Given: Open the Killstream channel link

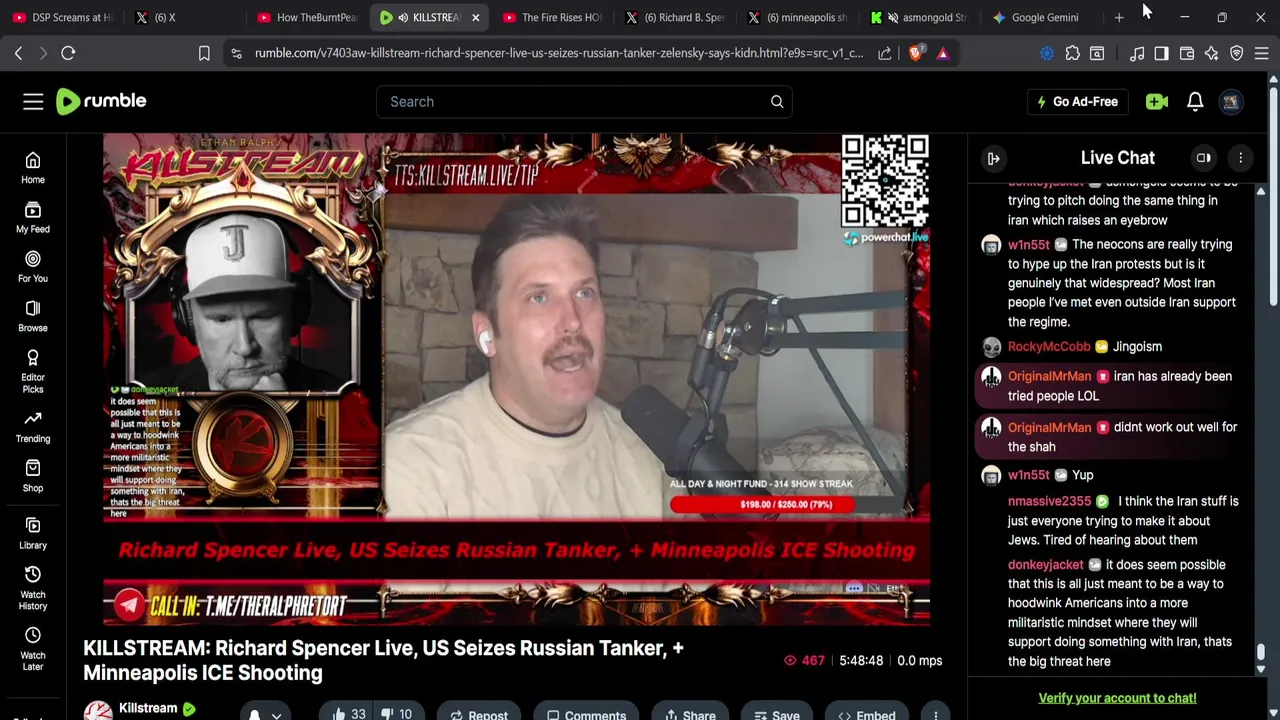Looking at the screenshot, I should coord(148,708).
